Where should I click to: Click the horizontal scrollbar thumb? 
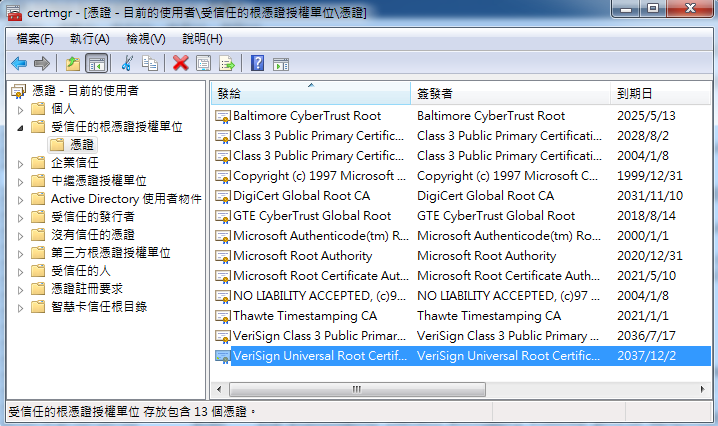click(357, 390)
